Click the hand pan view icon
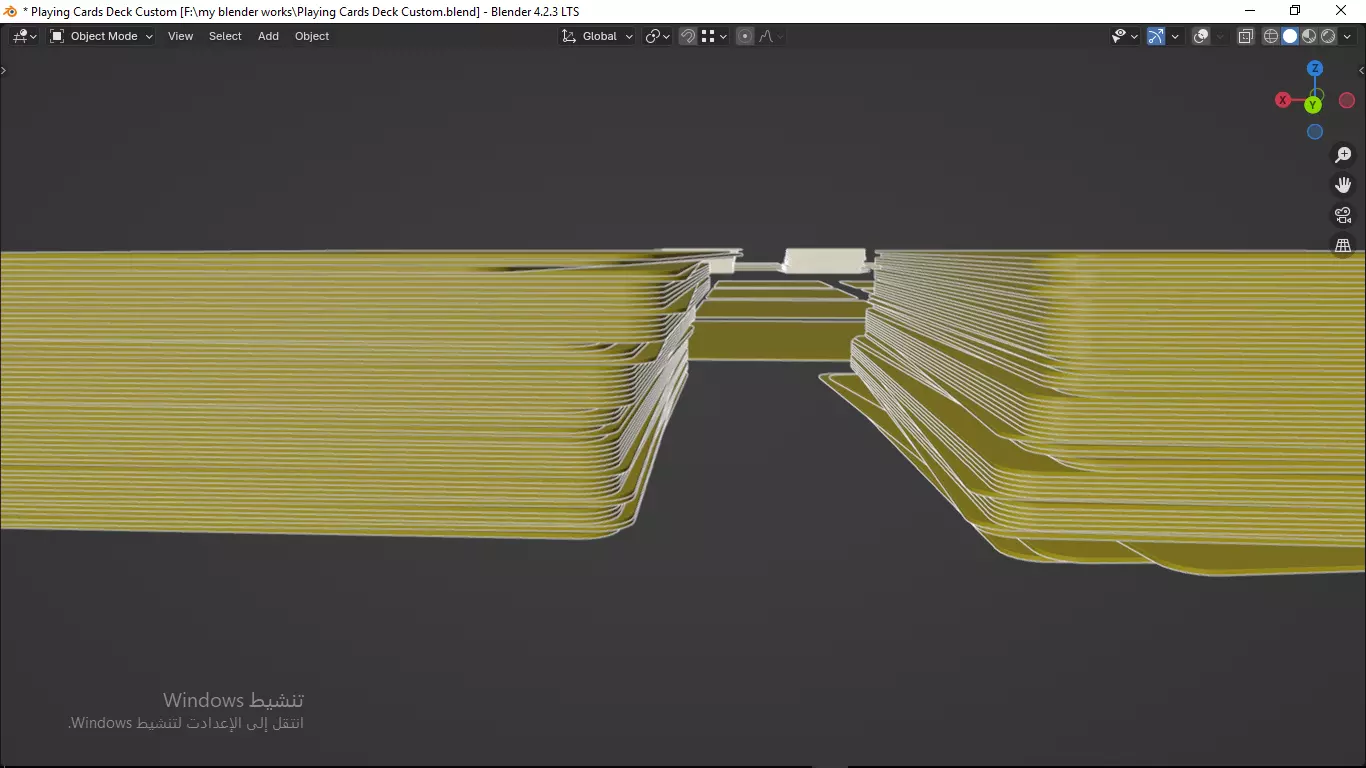The width and height of the screenshot is (1366, 768). click(1343, 185)
